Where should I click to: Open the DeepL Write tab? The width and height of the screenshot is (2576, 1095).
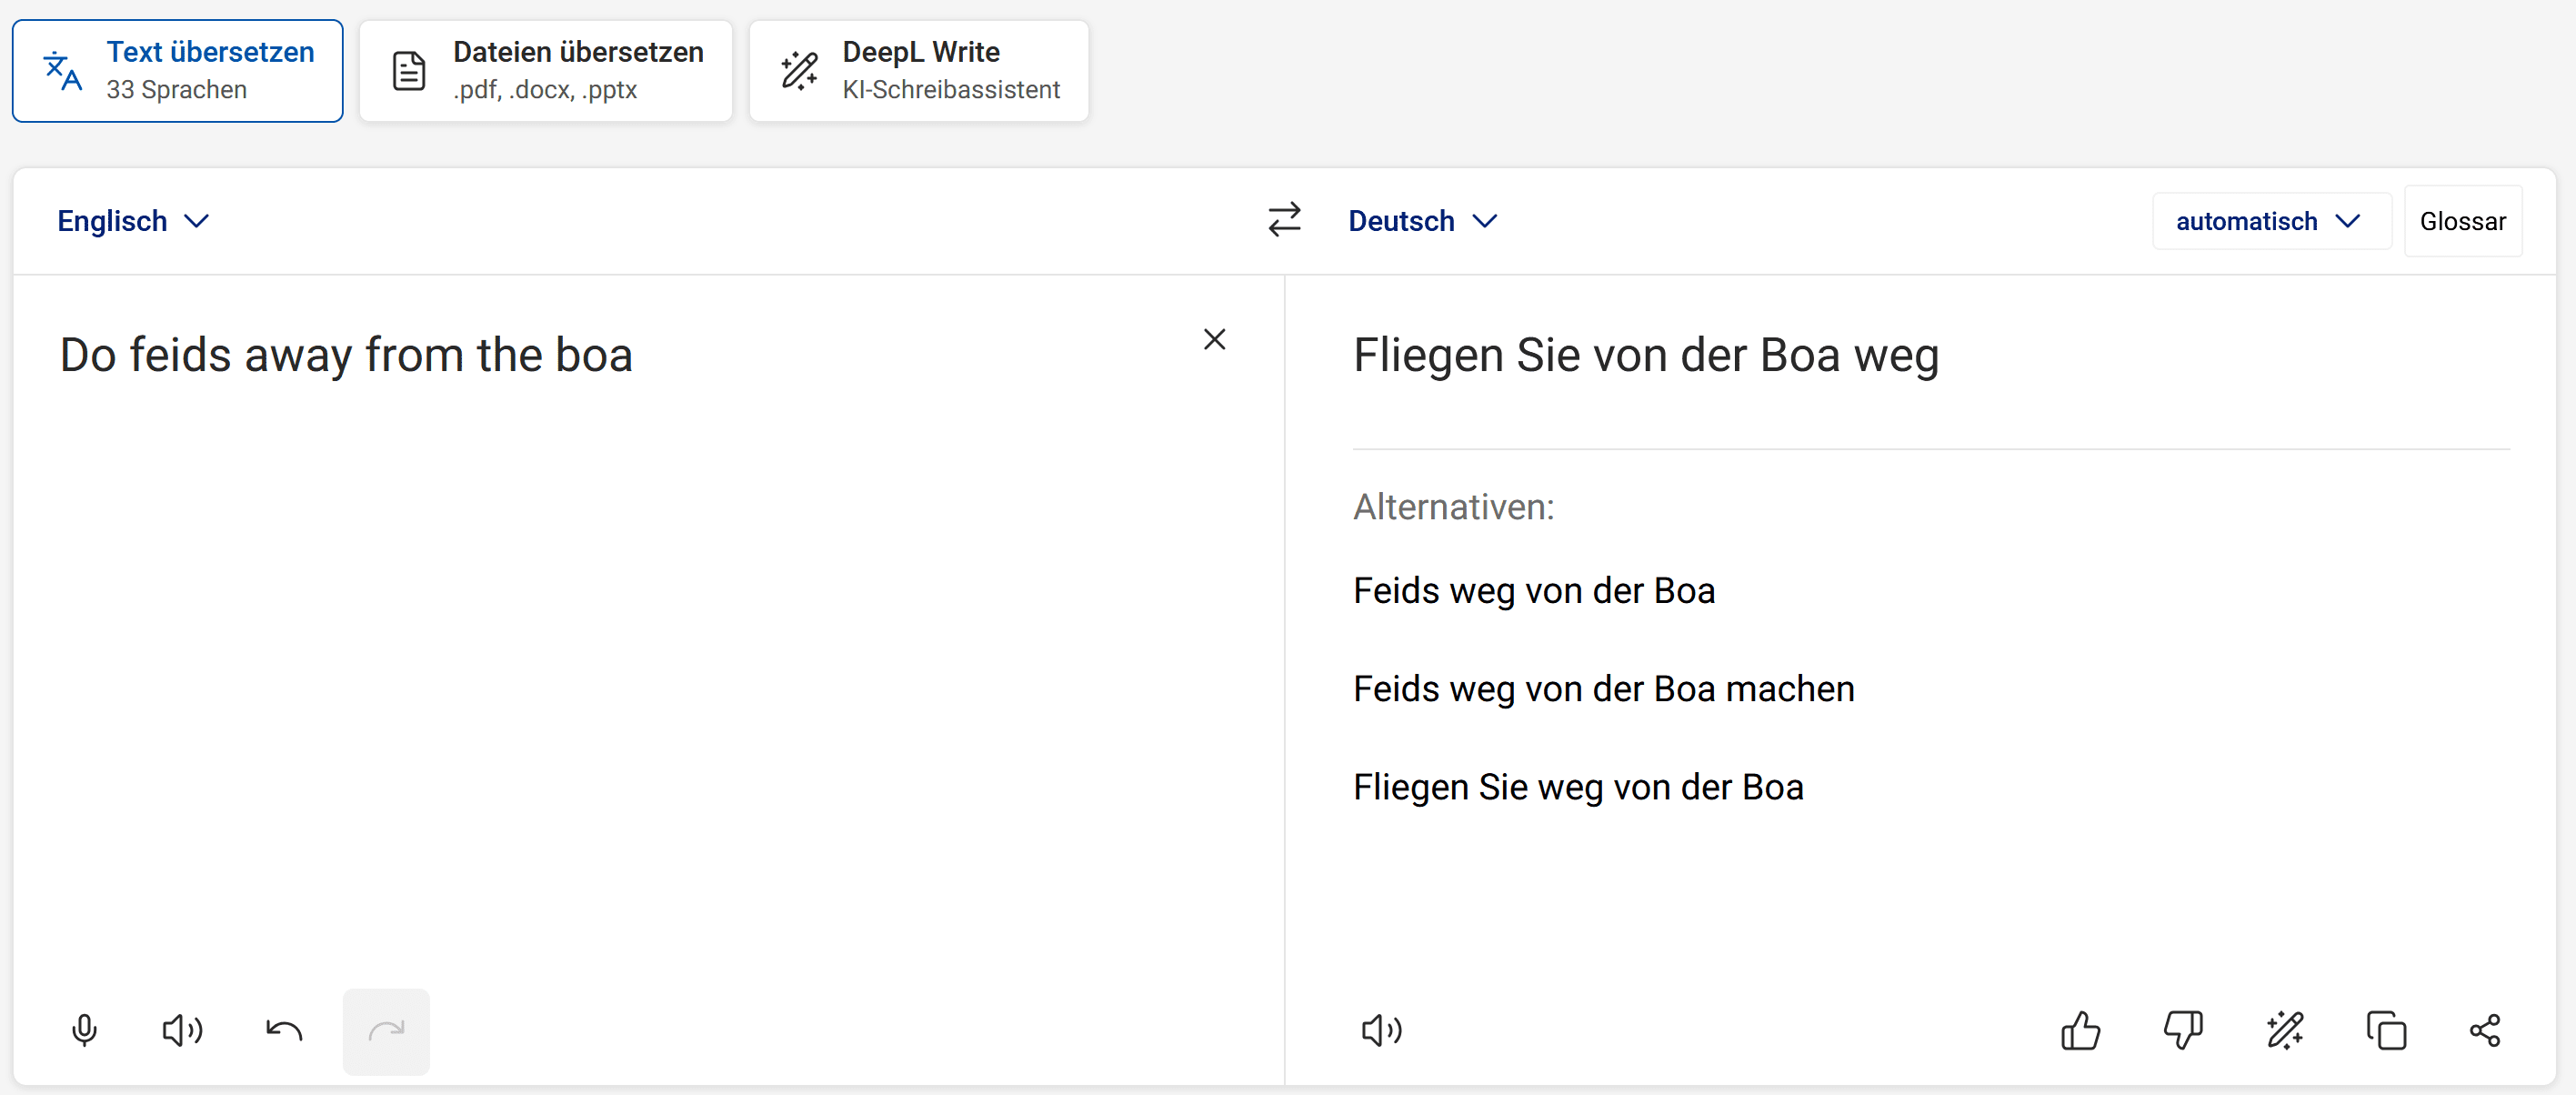918,71
